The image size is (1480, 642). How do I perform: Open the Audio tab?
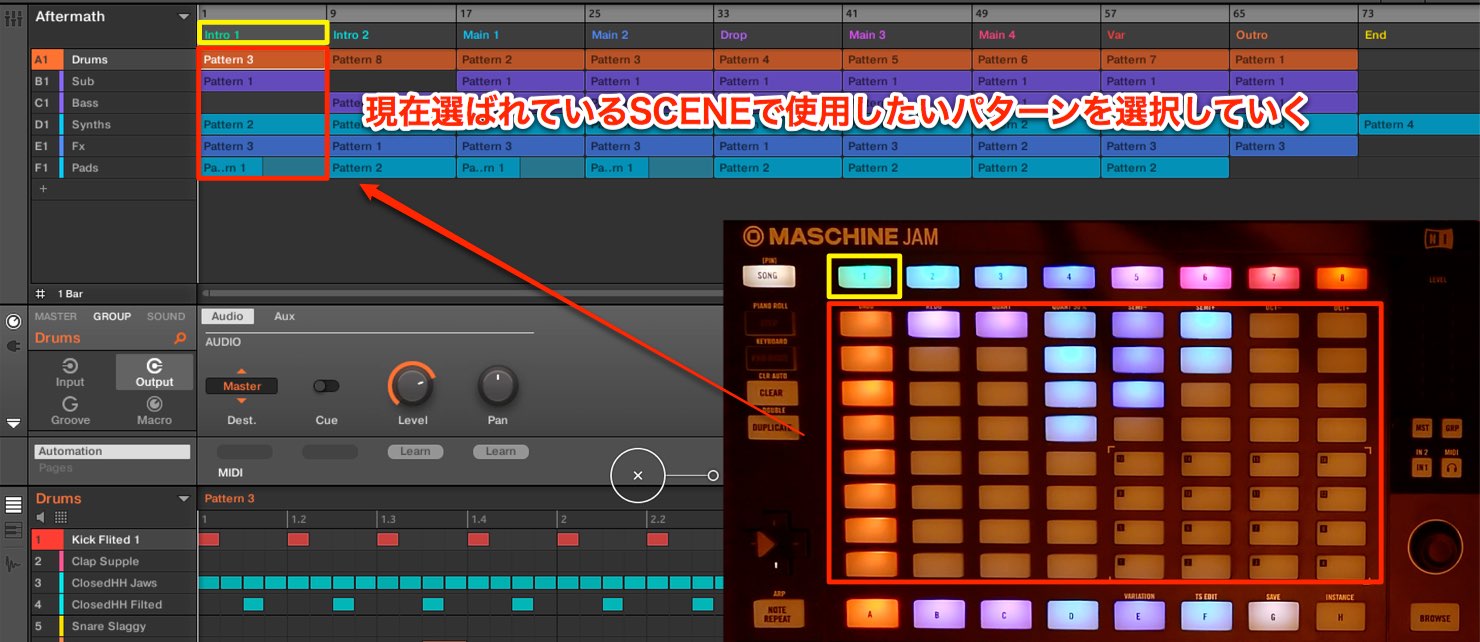(x=227, y=316)
